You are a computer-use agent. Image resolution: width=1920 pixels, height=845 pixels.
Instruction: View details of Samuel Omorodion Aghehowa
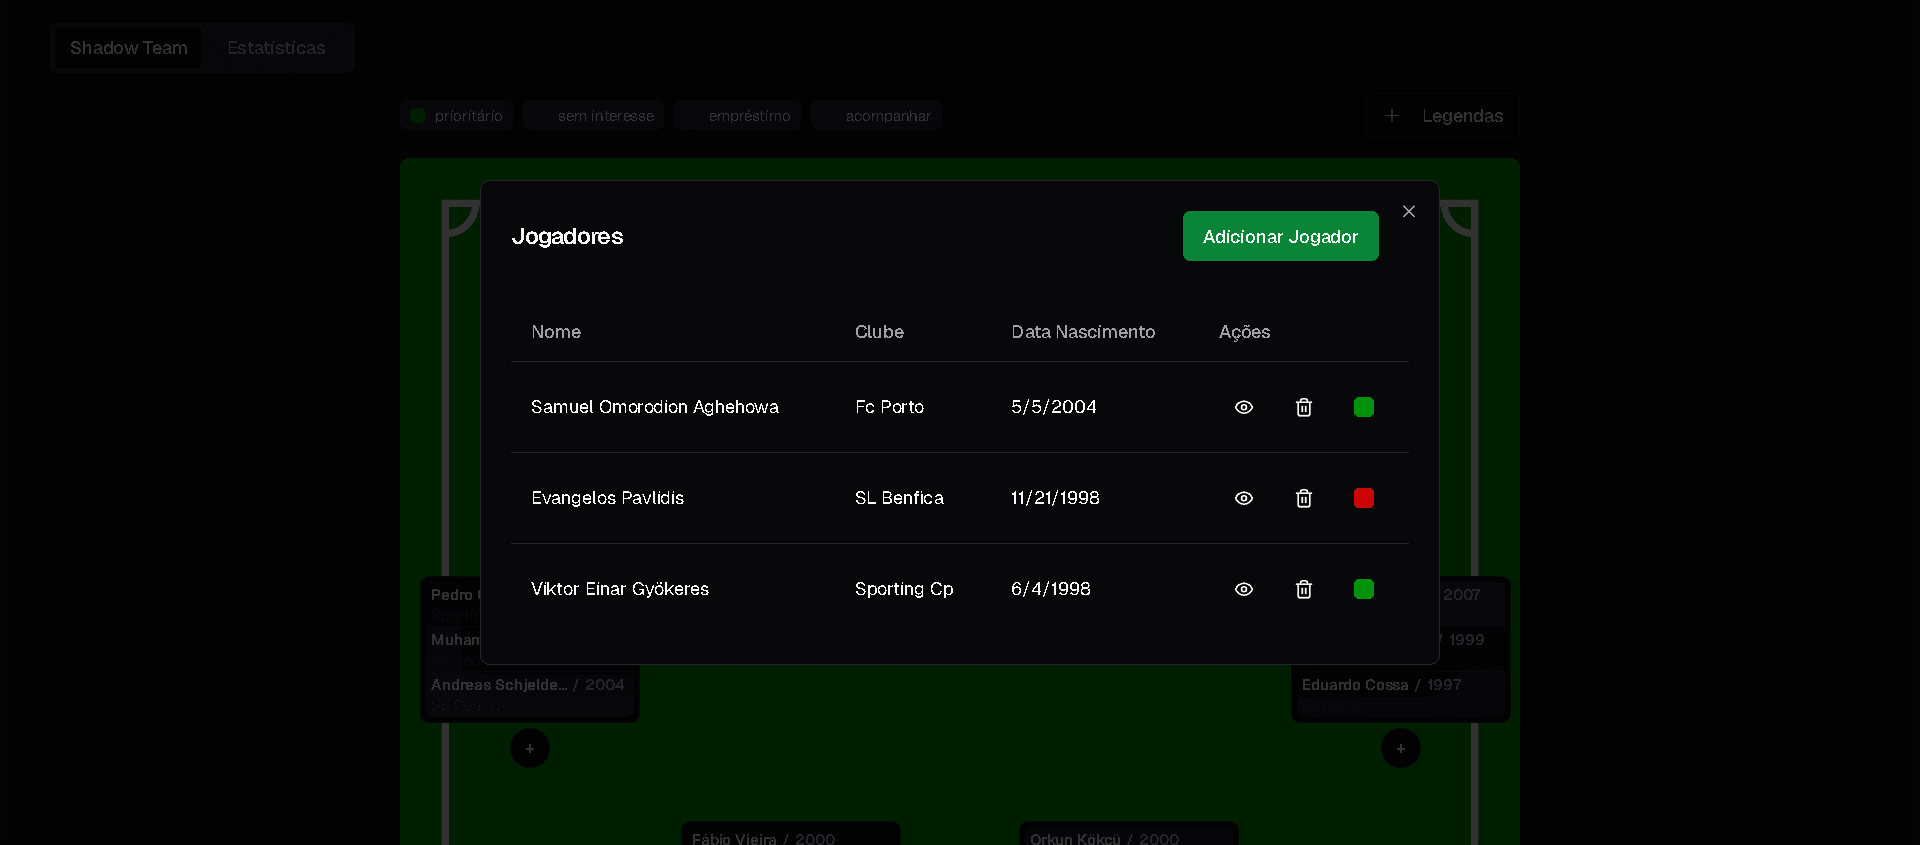tap(1243, 407)
